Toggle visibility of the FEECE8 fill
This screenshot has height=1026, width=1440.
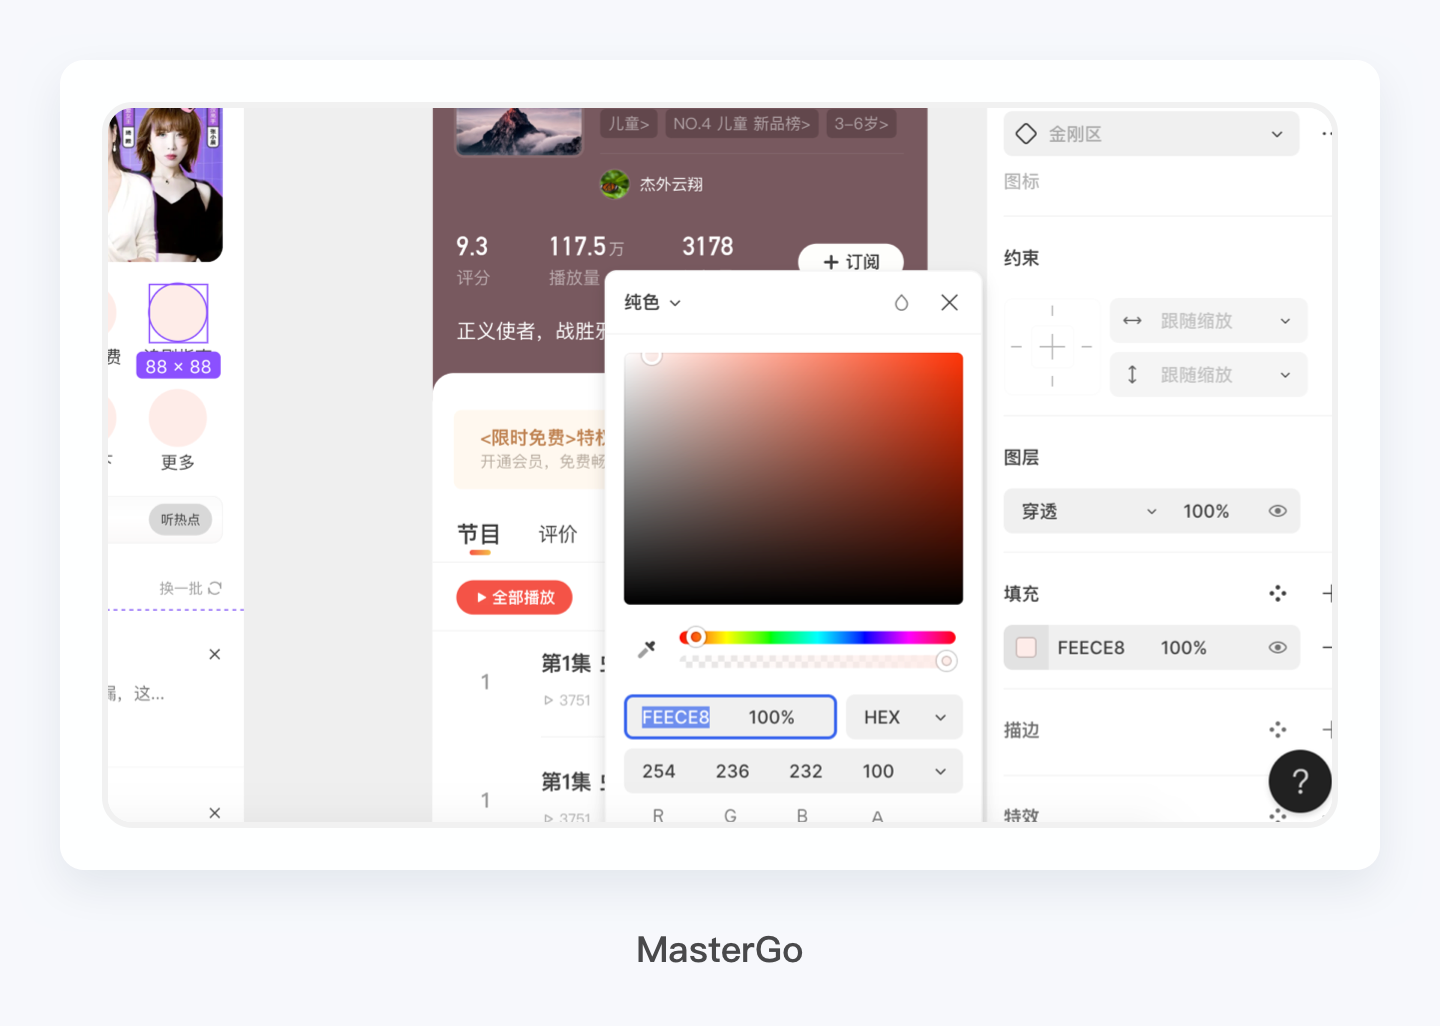[x=1277, y=647]
